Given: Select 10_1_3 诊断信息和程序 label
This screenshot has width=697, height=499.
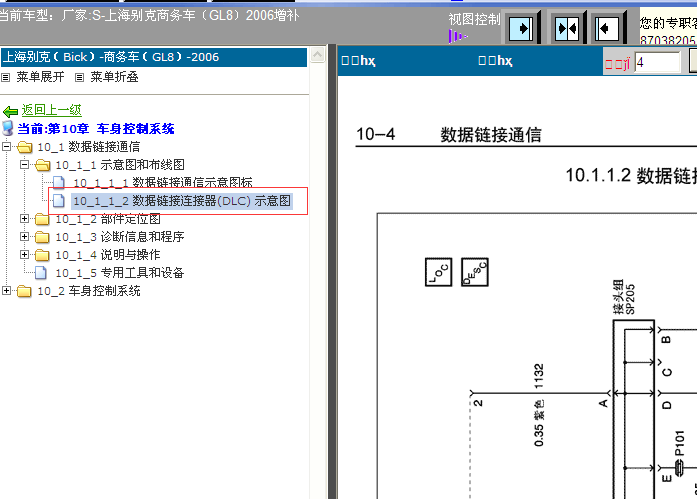Looking at the screenshot, I should (120, 237).
